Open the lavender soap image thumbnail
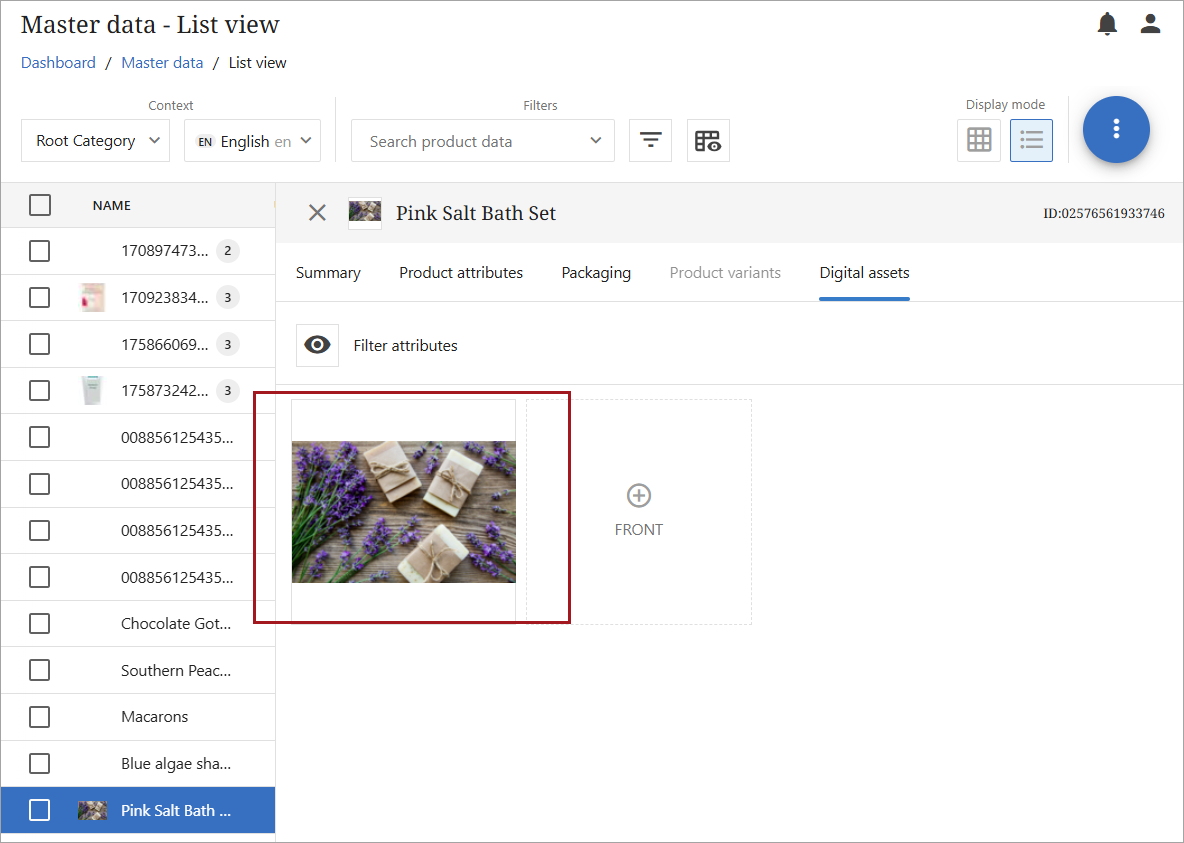Image resolution: width=1184 pixels, height=843 pixels. coord(404,511)
